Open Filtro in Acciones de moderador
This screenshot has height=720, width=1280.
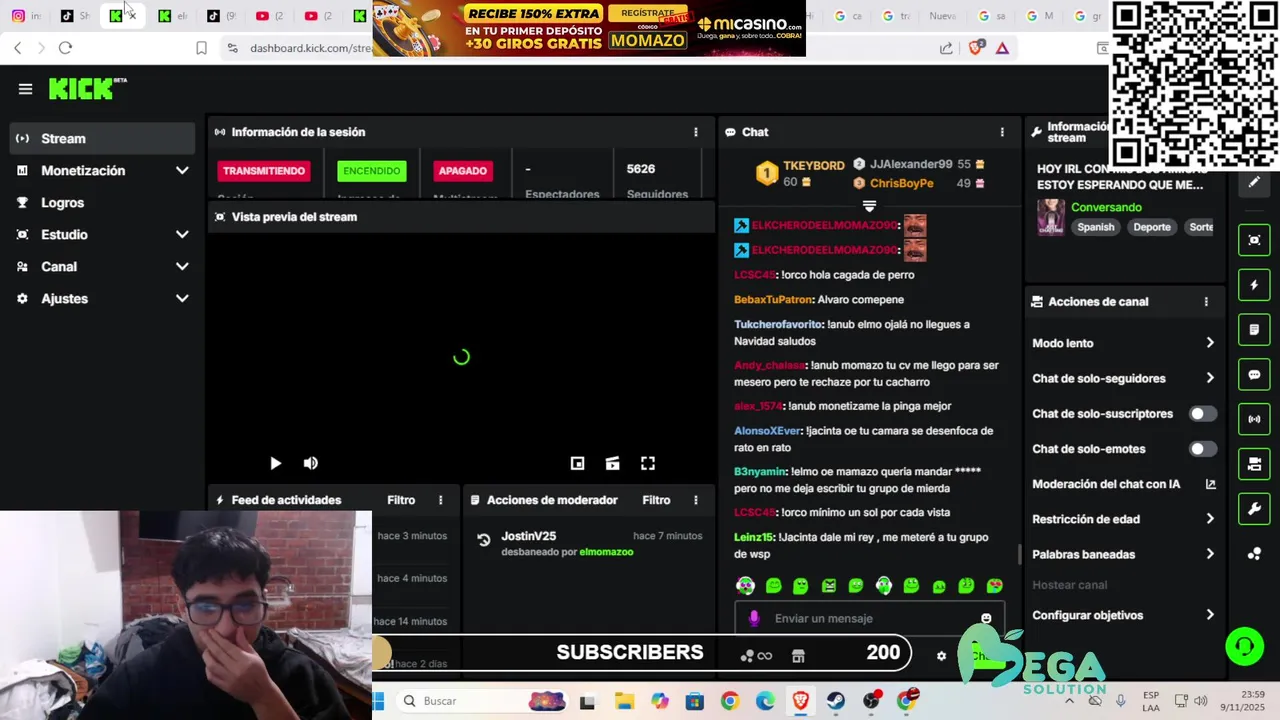click(x=656, y=500)
